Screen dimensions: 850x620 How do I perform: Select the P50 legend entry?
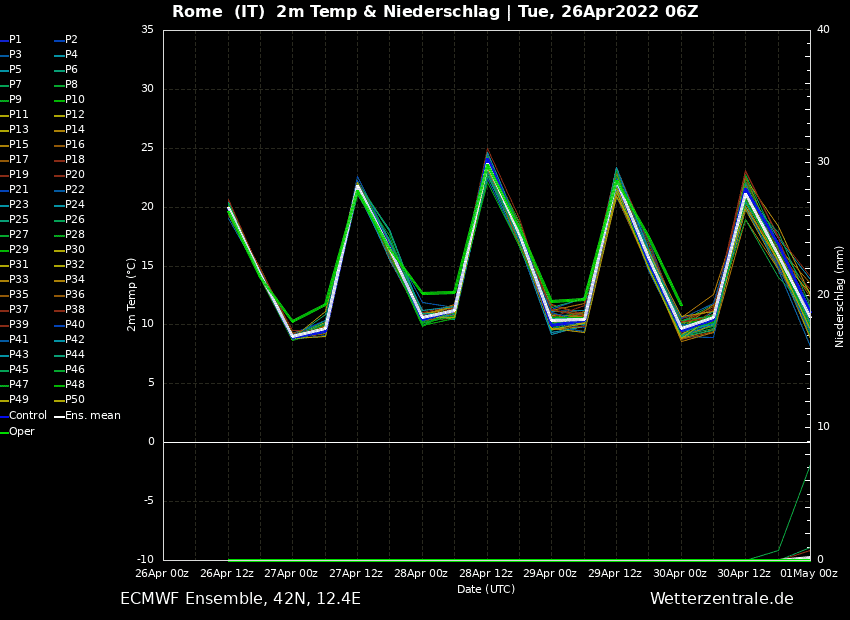(x=70, y=399)
